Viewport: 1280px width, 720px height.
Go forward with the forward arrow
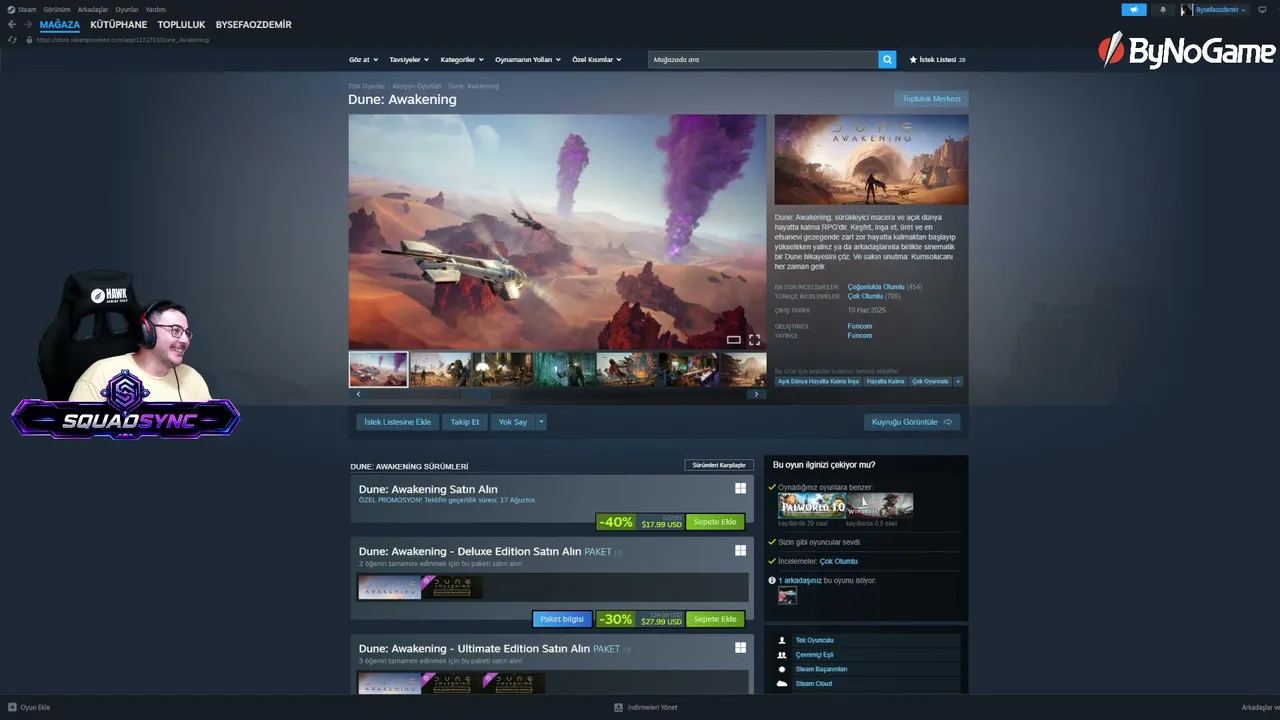tap(28, 24)
